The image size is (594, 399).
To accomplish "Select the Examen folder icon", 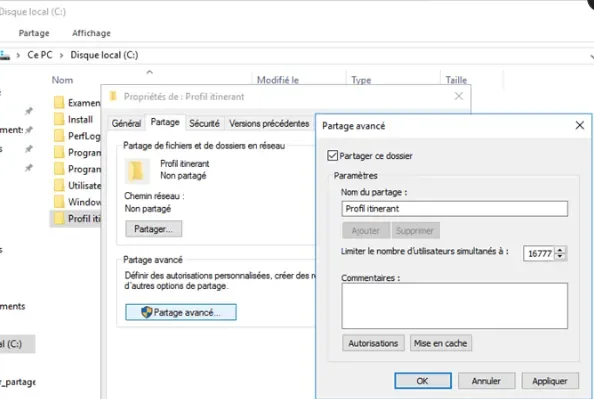I will (59, 102).
